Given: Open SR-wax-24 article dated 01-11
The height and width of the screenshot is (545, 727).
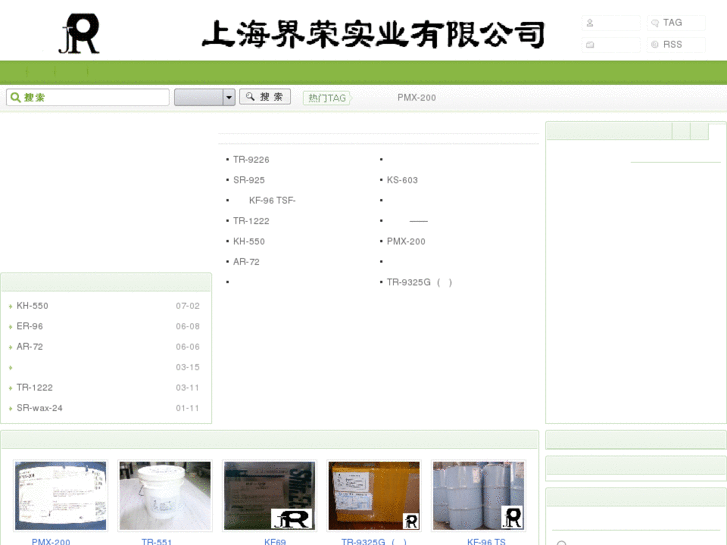Looking at the screenshot, I should pos(39,408).
